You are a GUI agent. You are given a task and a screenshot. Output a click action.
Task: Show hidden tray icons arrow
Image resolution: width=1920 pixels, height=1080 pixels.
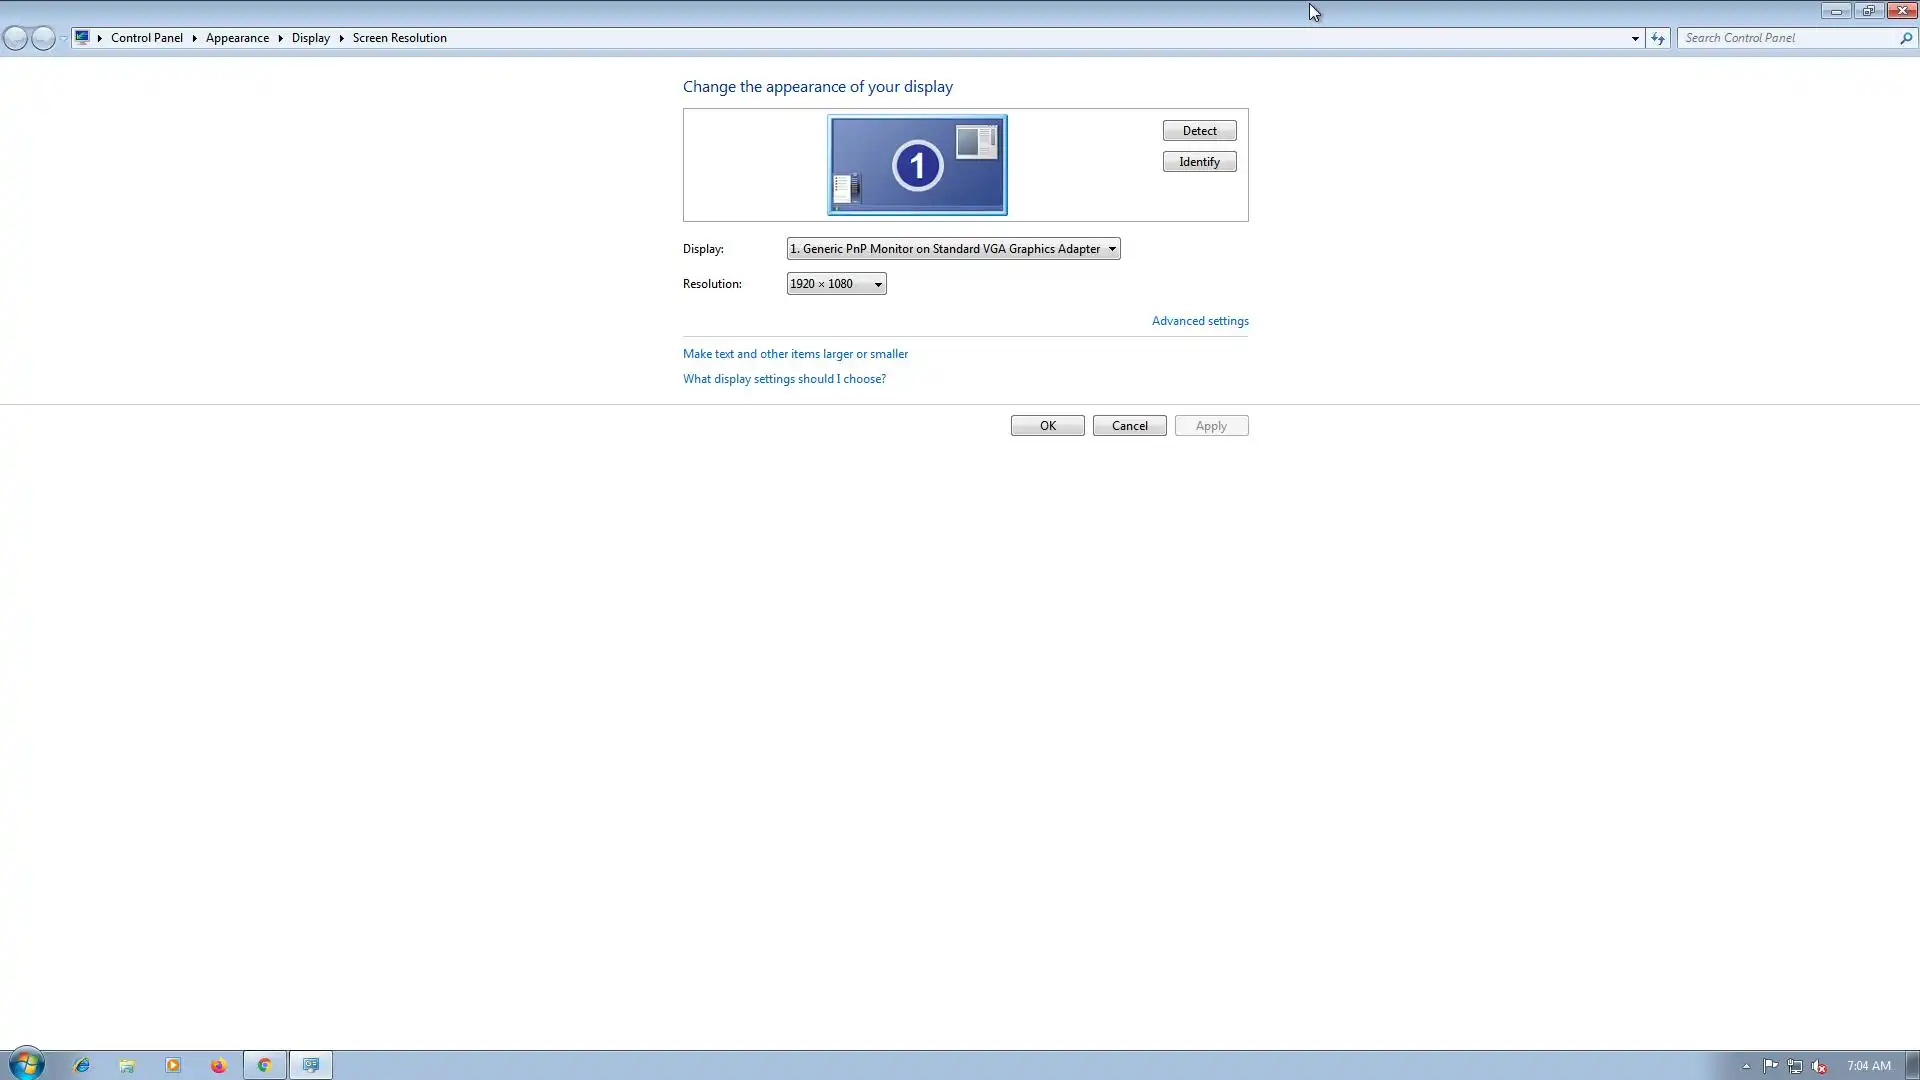click(x=1746, y=1066)
